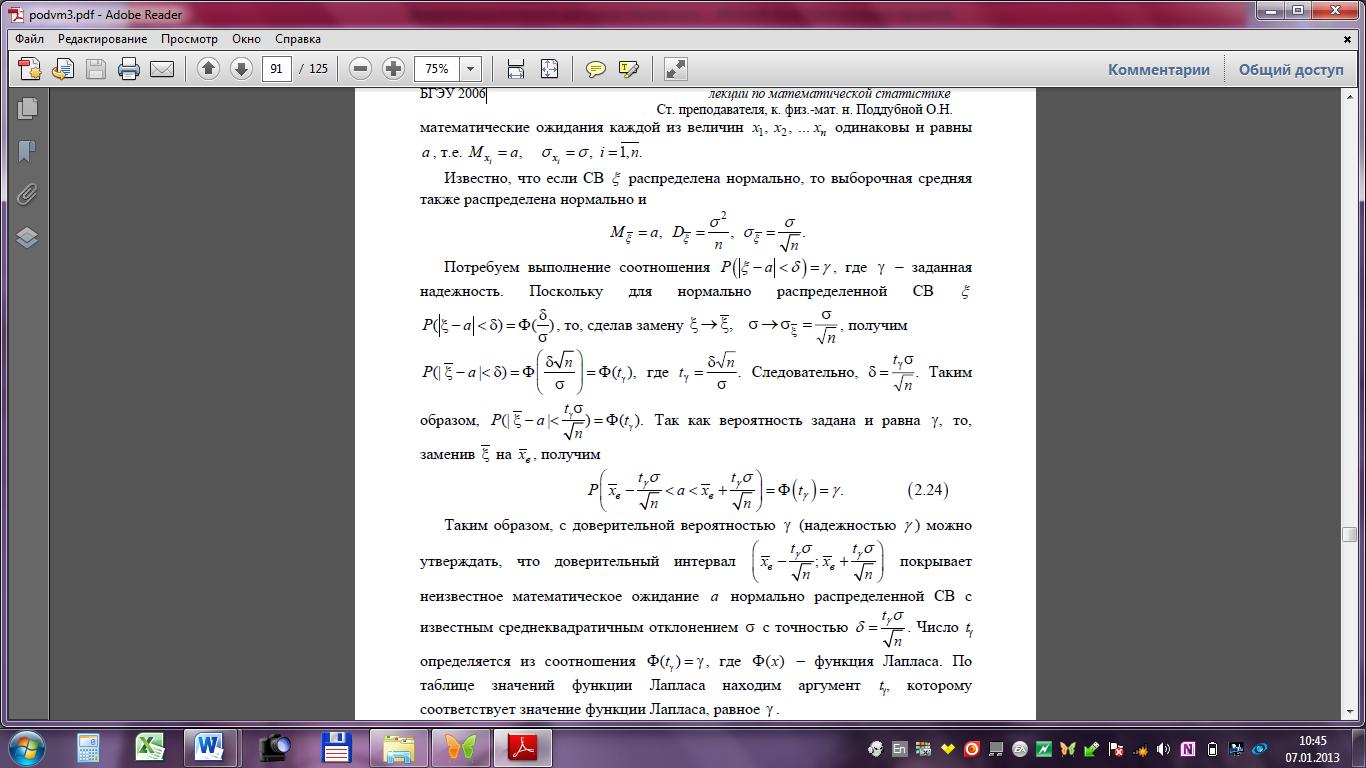
Task: Select the highlight text tool
Action: [629, 69]
